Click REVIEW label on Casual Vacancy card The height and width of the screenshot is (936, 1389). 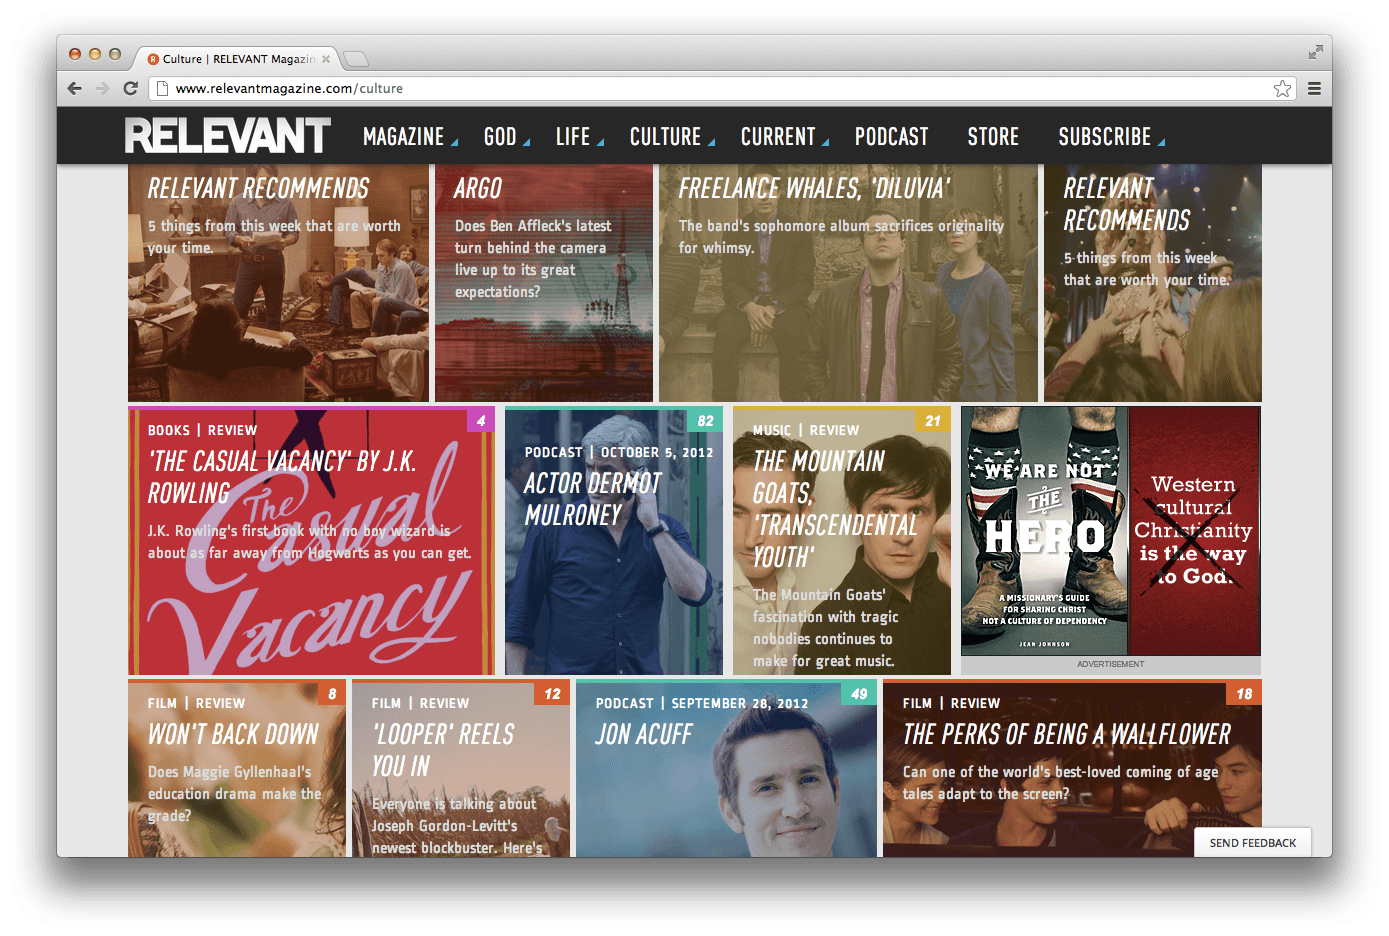tap(232, 430)
